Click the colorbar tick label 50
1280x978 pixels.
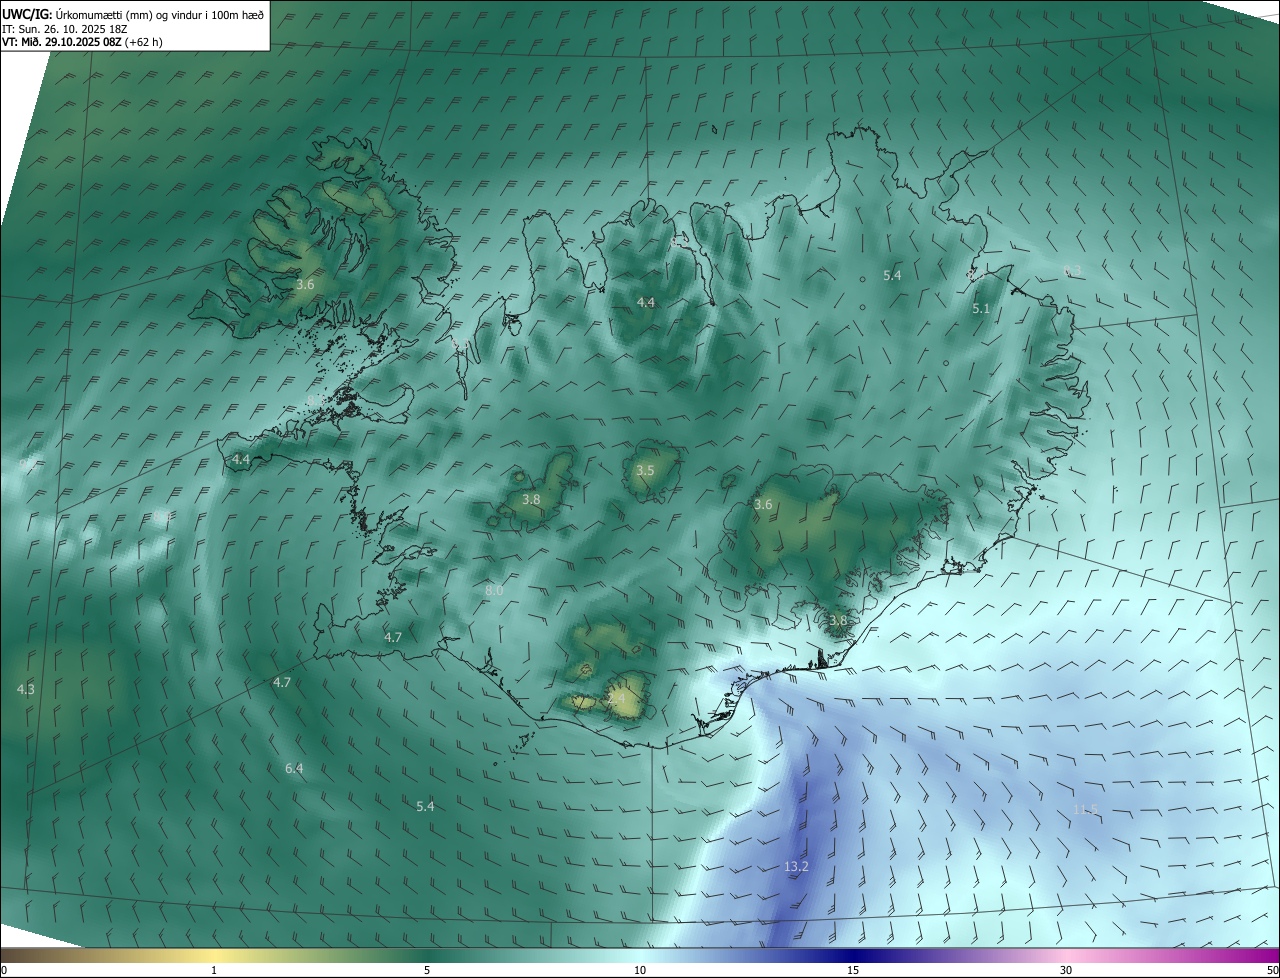pyautogui.click(x=1272, y=970)
